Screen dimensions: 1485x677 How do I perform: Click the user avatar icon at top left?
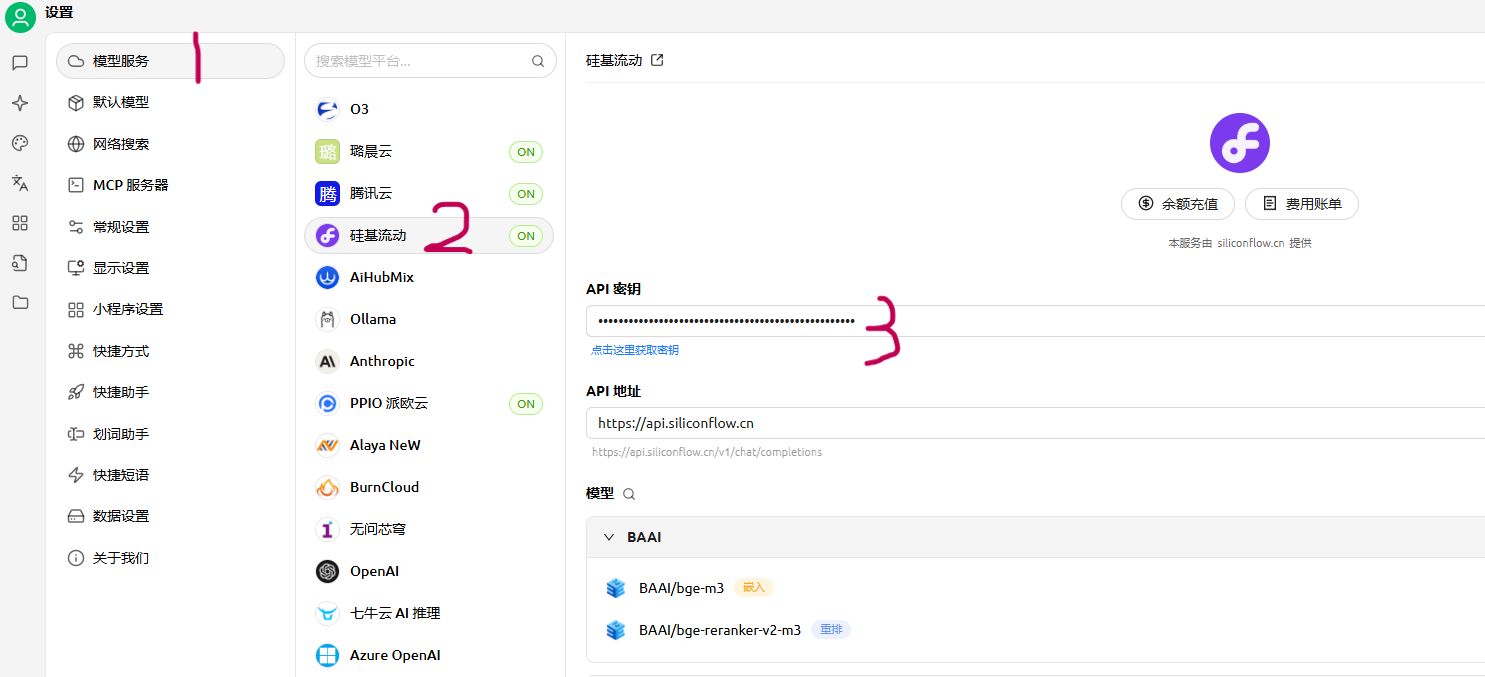[20, 17]
